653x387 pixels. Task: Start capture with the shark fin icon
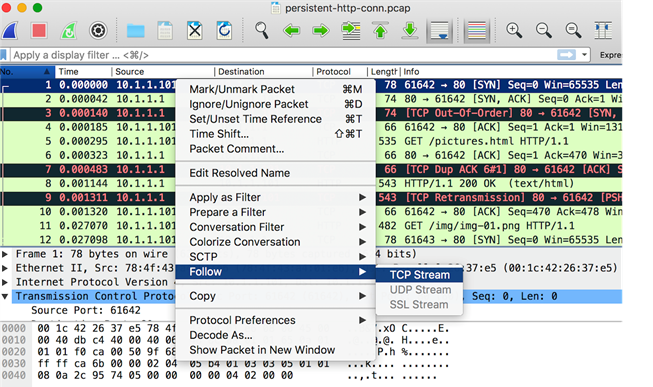pos(10,30)
